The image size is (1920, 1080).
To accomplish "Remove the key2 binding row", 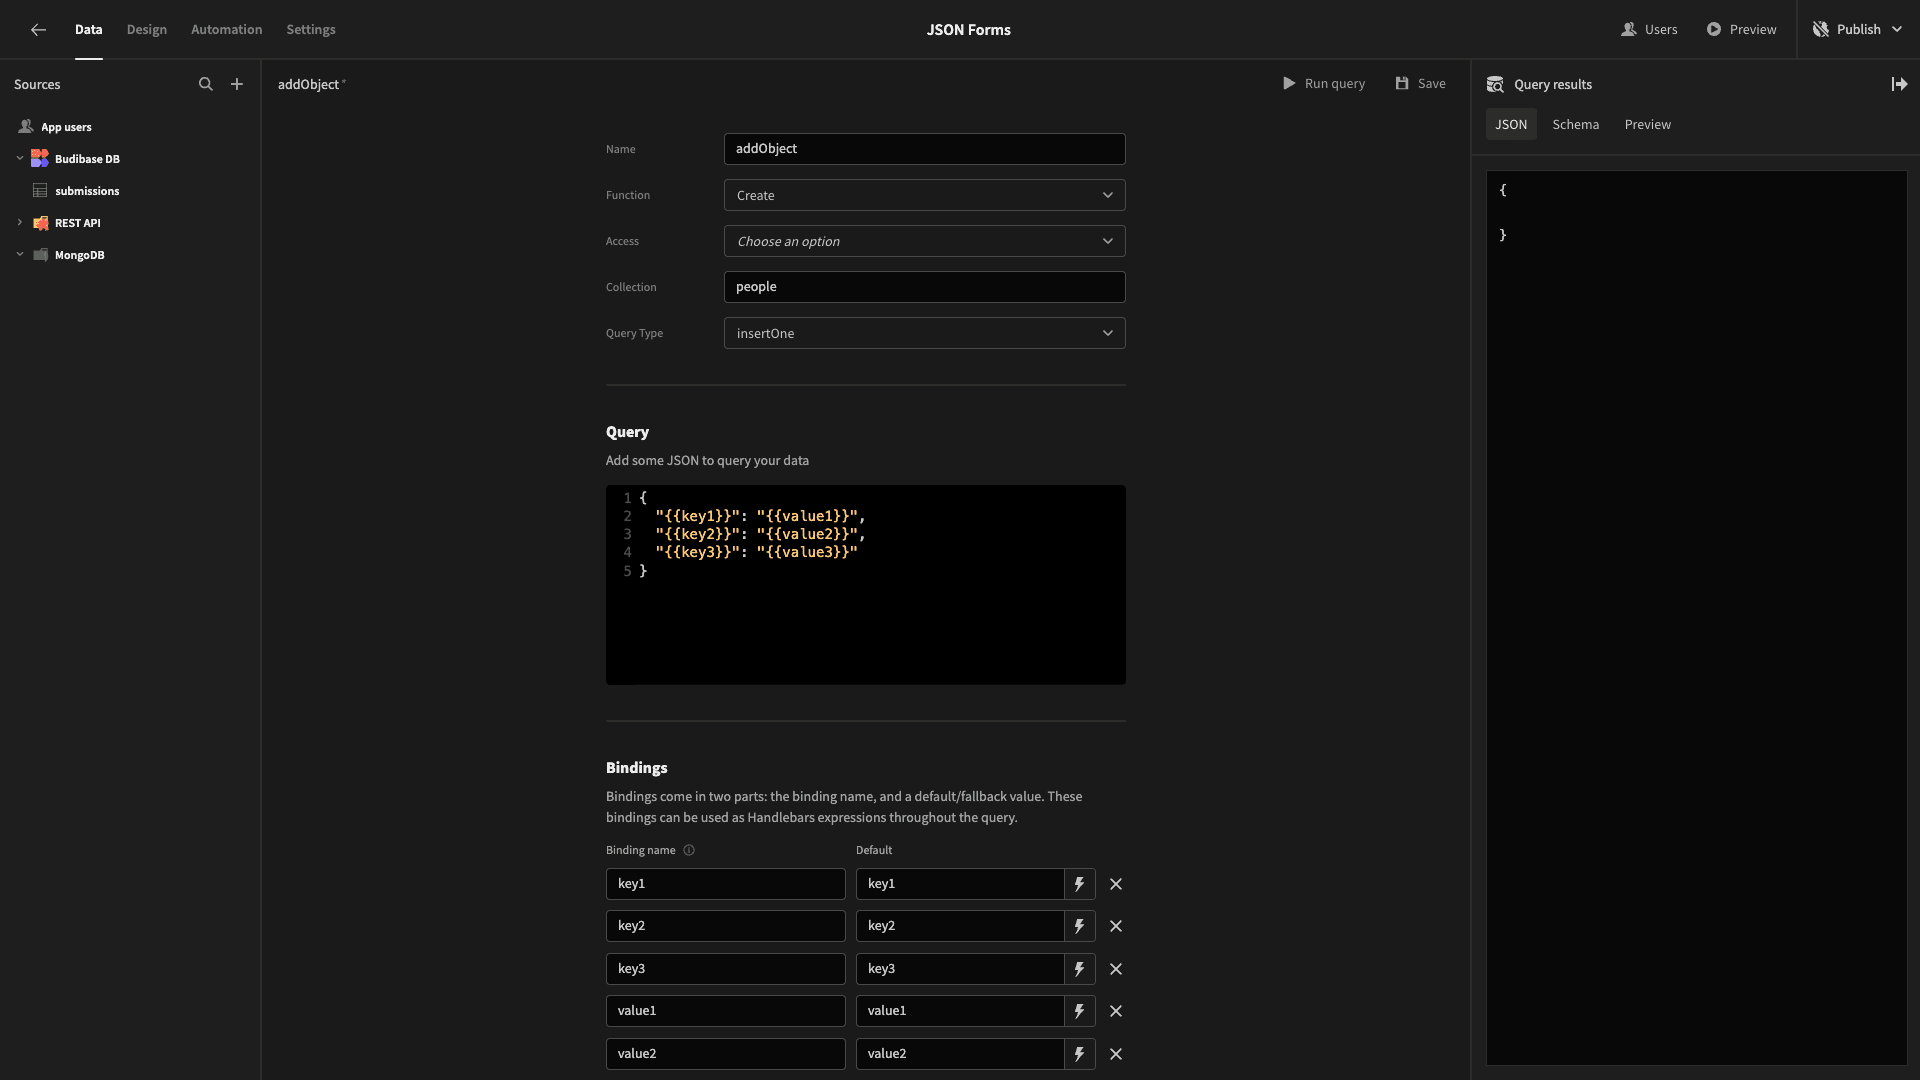I will [1116, 926].
